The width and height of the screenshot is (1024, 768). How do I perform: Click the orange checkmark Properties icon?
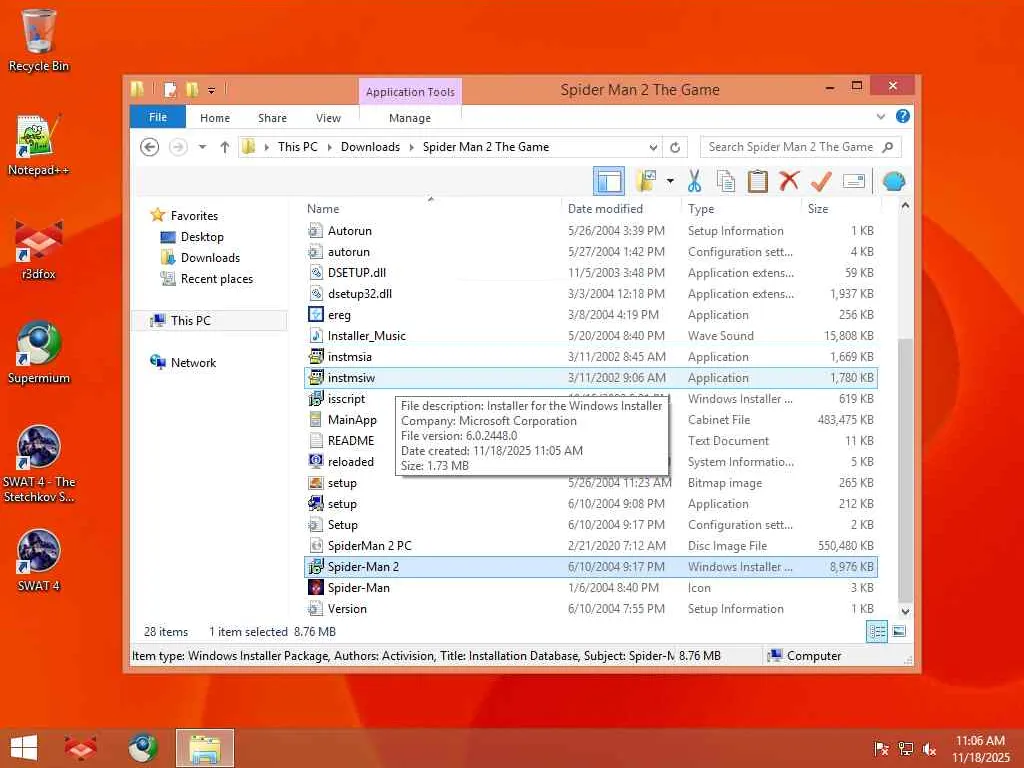(821, 181)
